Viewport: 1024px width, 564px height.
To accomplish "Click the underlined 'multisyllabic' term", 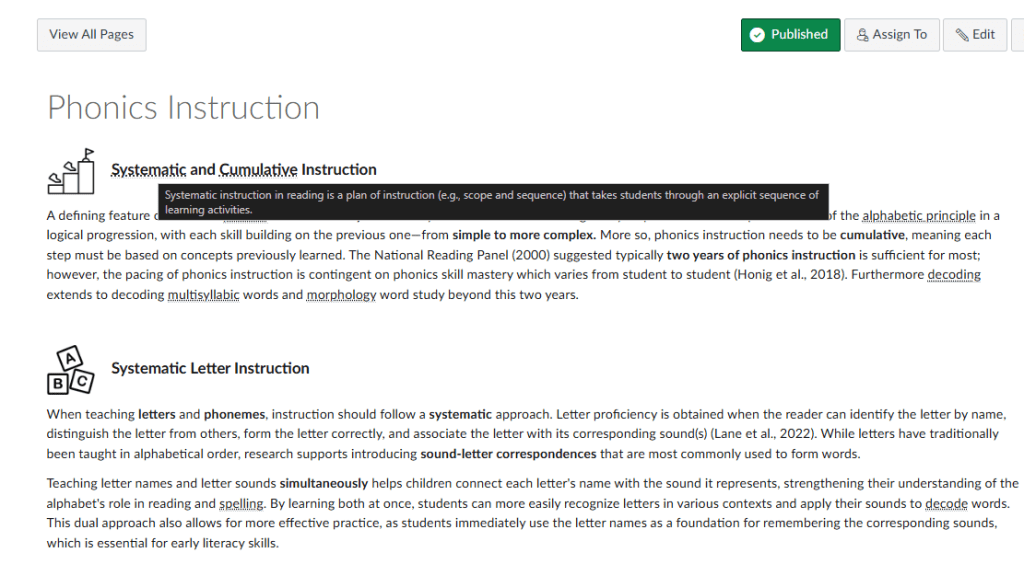I will [203, 295].
